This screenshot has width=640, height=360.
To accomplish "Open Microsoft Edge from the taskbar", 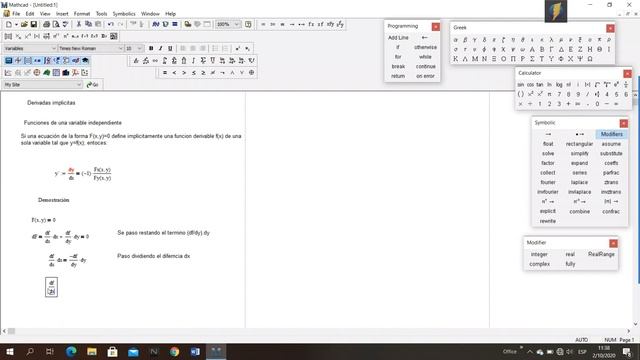I will pyautogui.click(x=71, y=351).
